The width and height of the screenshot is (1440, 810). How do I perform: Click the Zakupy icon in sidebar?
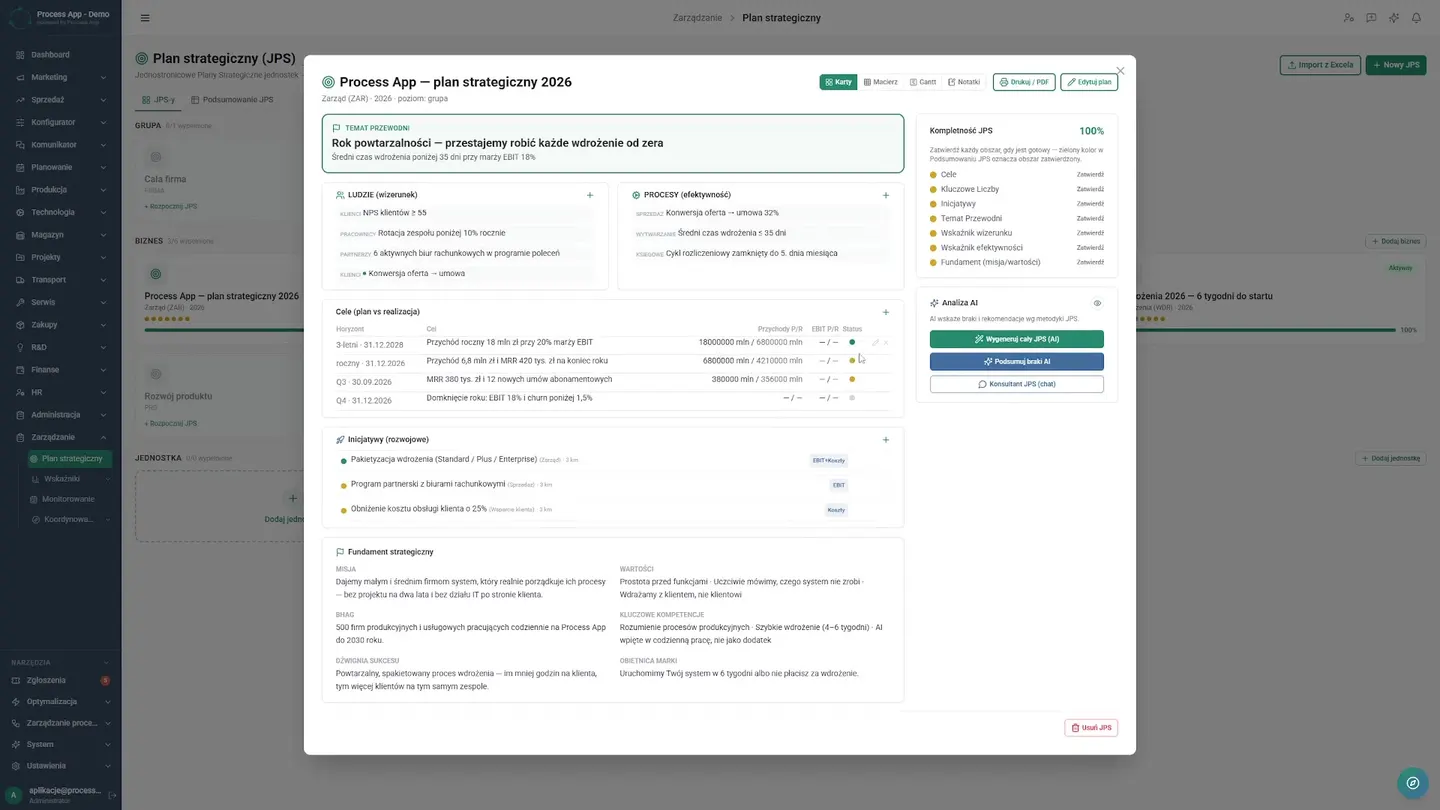20,325
